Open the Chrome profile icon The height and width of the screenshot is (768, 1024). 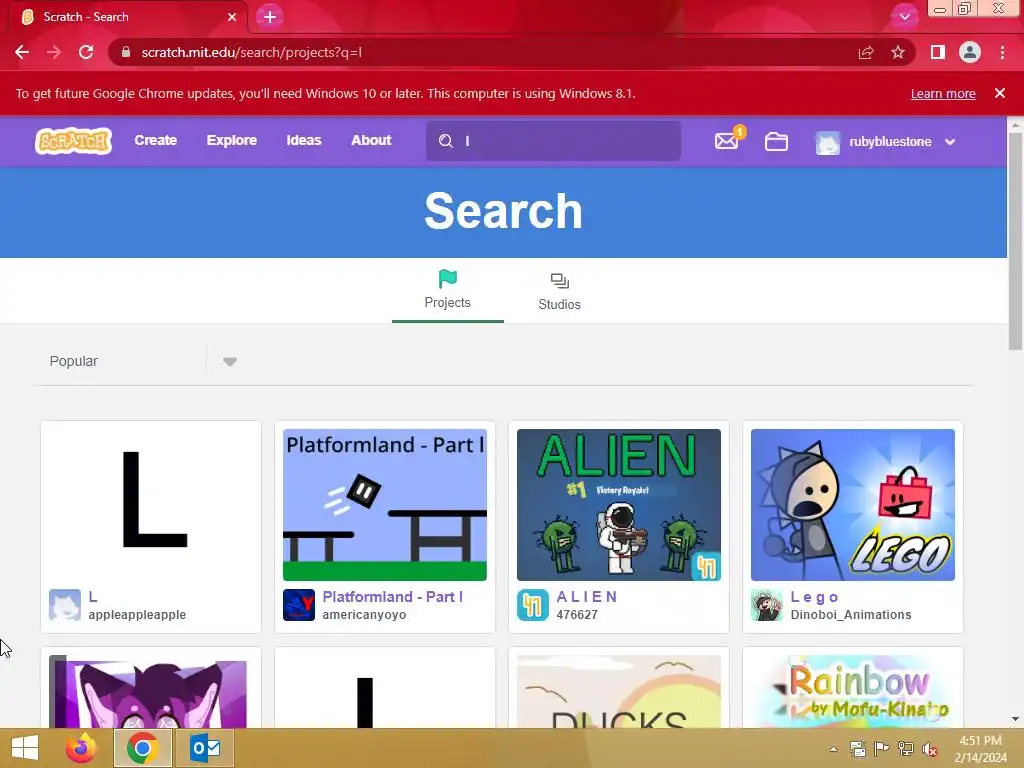pyautogui.click(x=970, y=52)
